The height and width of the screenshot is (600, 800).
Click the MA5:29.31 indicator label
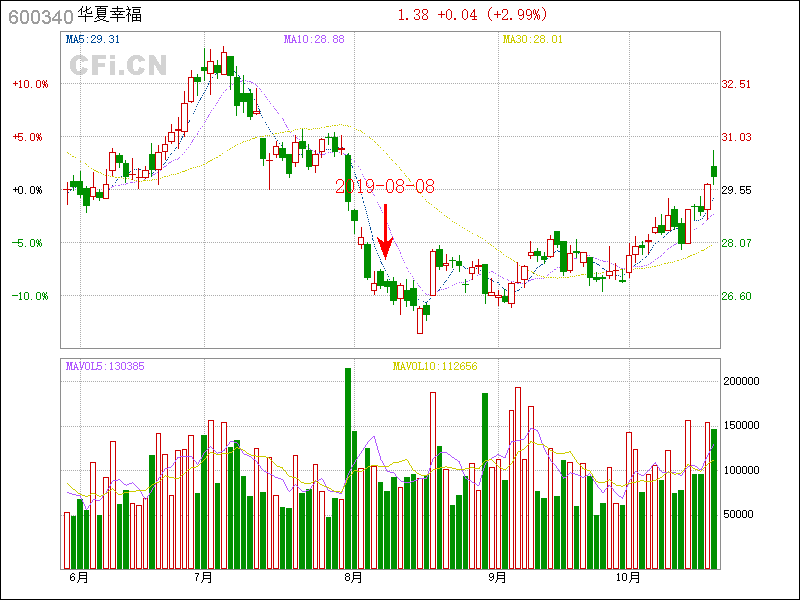tap(93, 40)
